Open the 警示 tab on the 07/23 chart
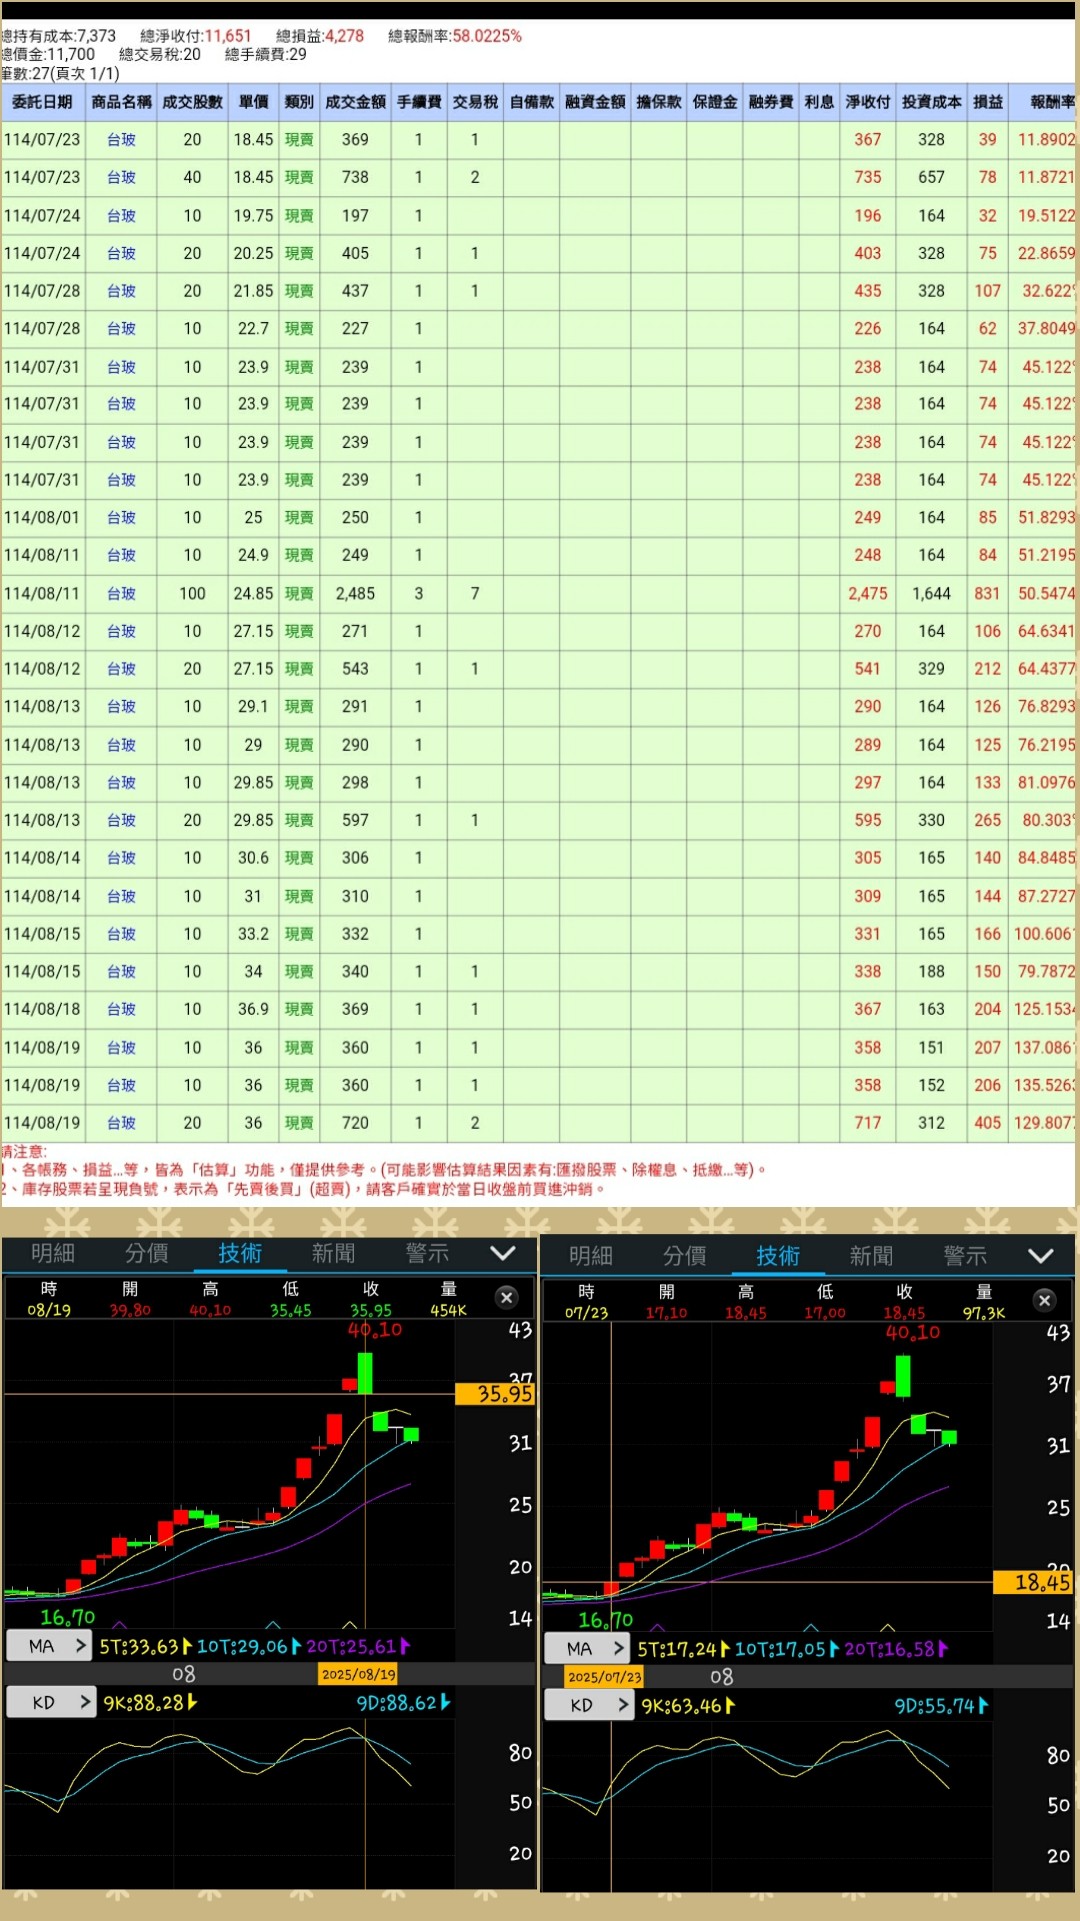Screen dimensions: 1080x1921 (x=965, y=1256)
